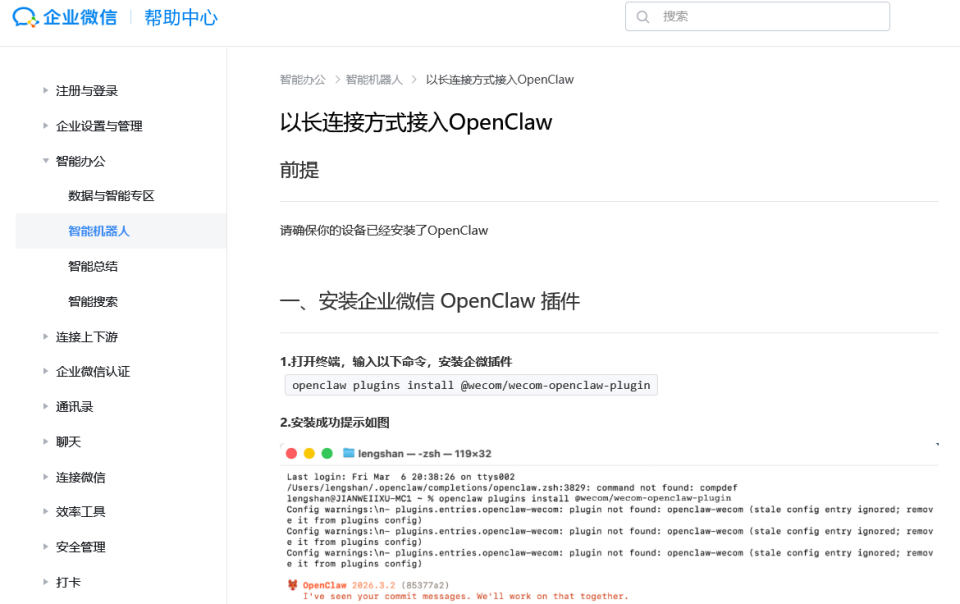Viewport: 960px width, 604px height.
Task: Open the 聊天 sidebar label
Action: click(x=68, y=442)
